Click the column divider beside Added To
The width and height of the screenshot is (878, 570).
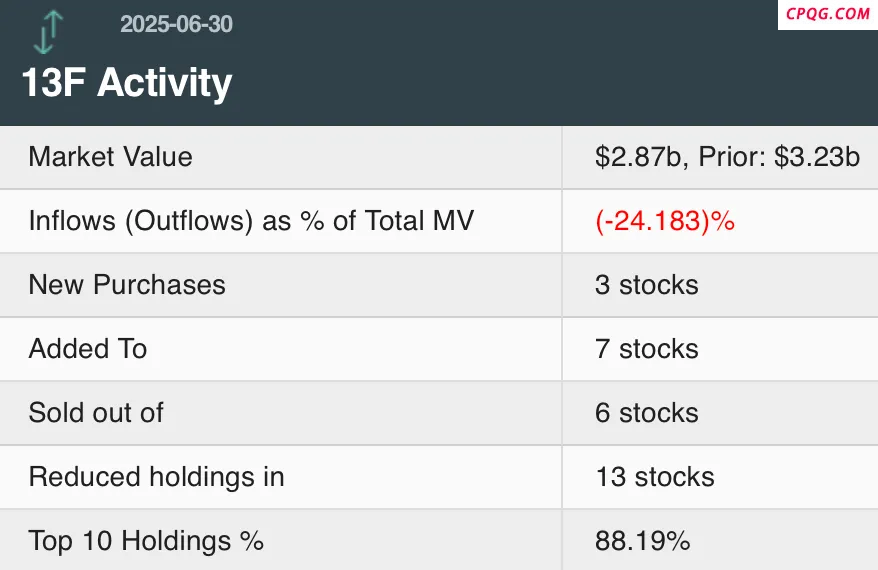562,348
